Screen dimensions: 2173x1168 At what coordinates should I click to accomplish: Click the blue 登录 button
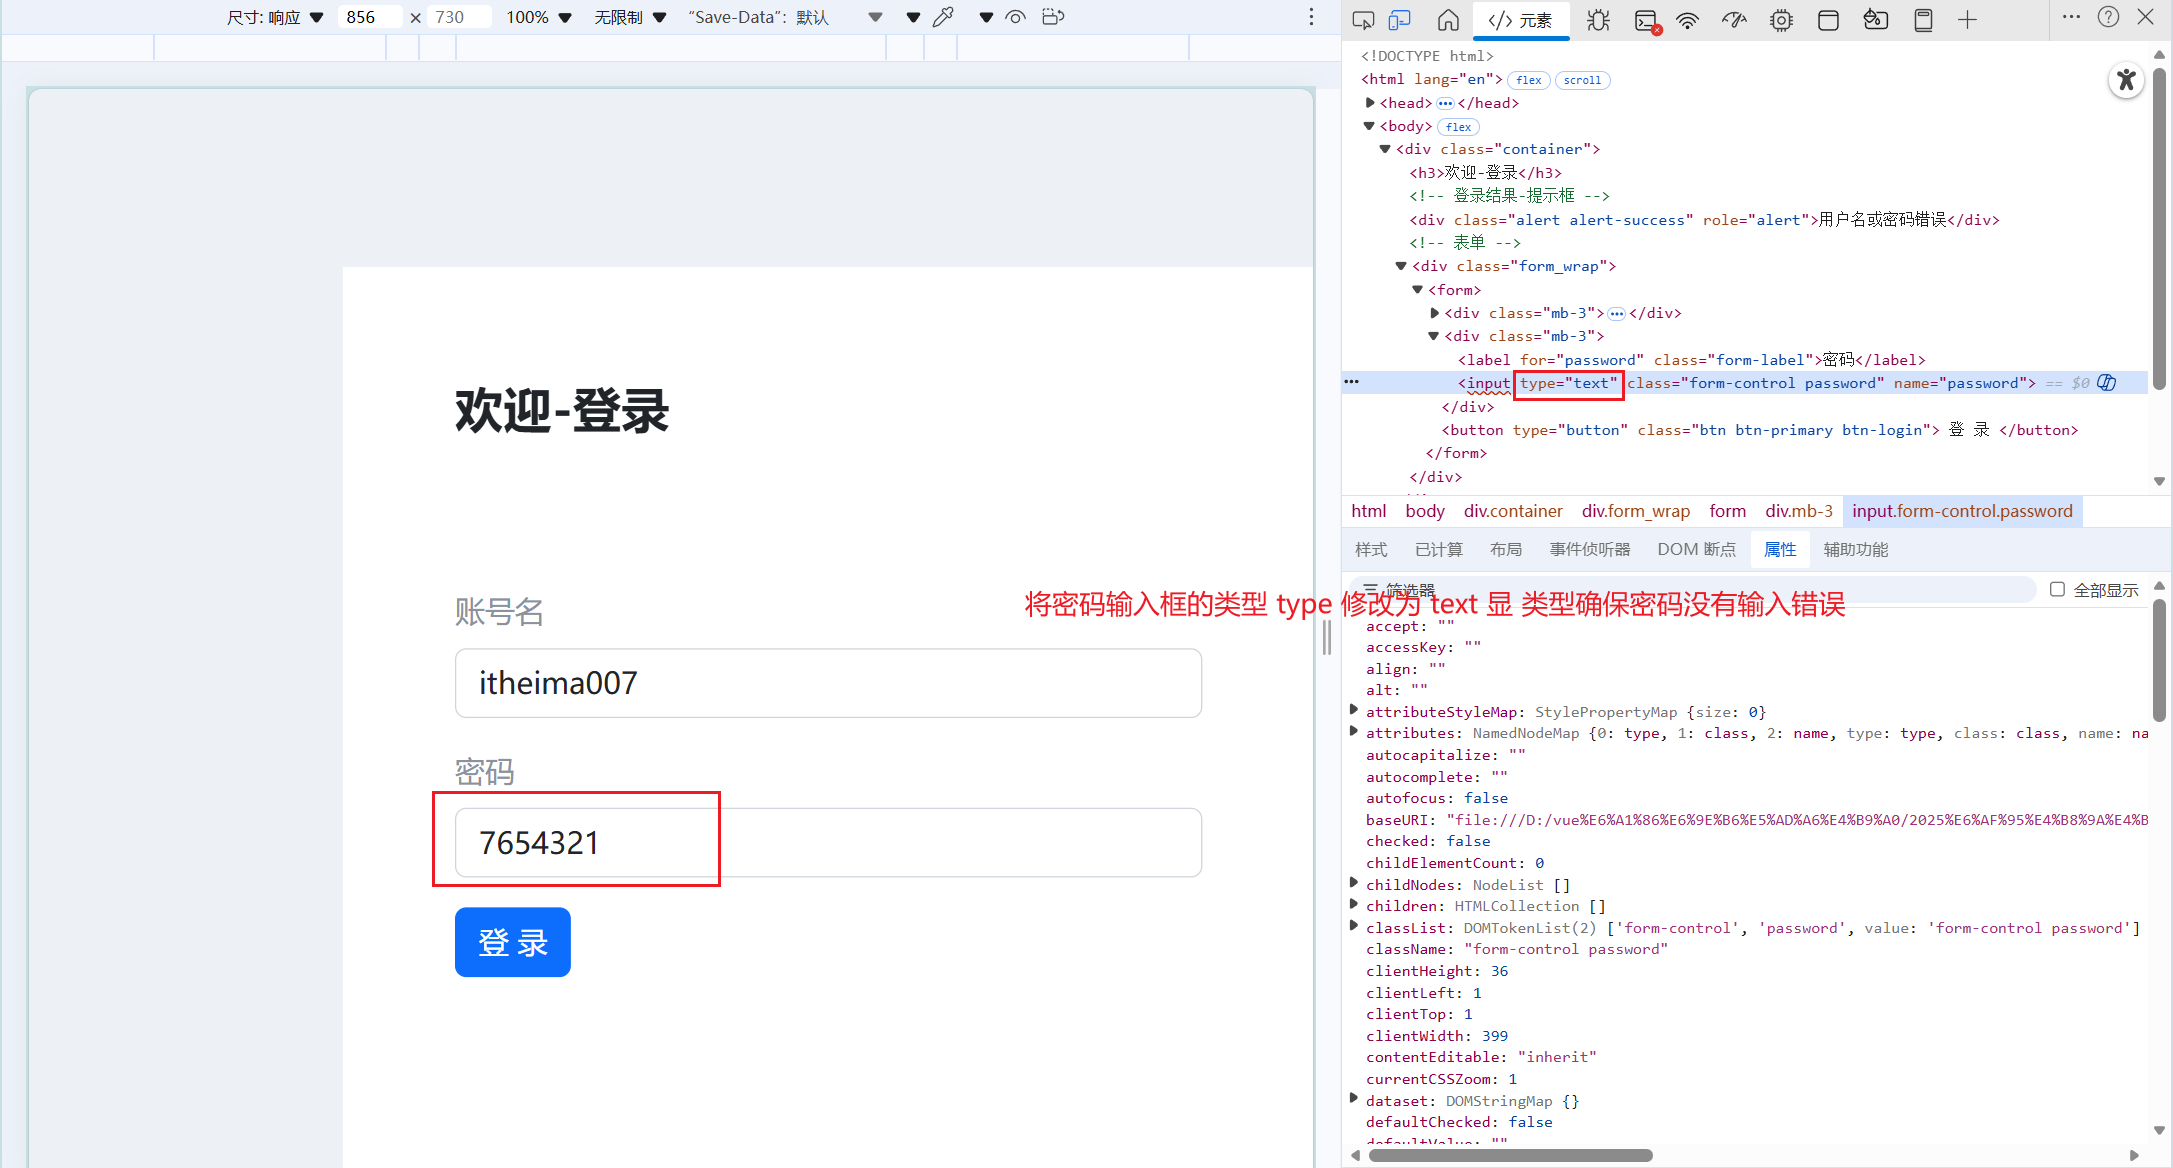tap(512, 942)
